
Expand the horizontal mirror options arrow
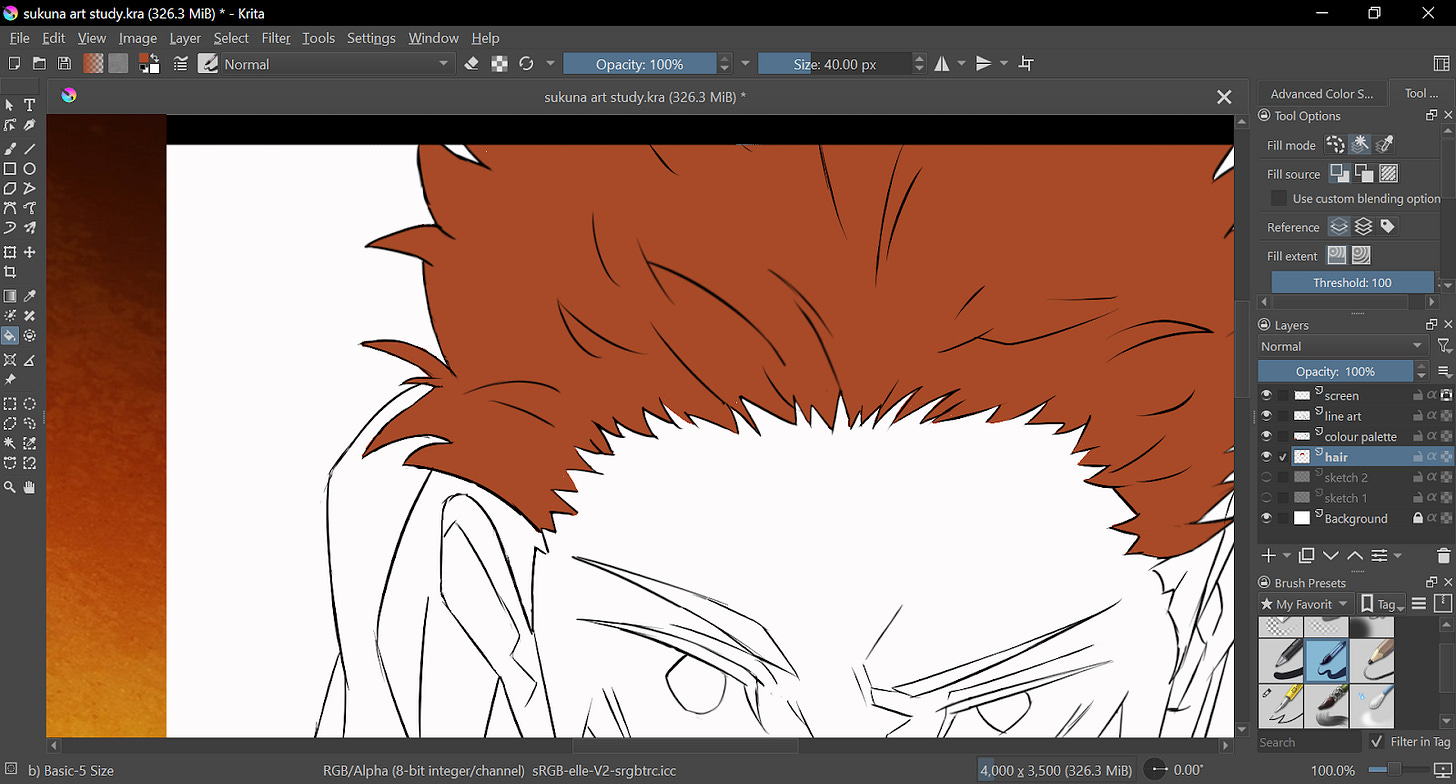pyautogui.click(x=962, y=64)
